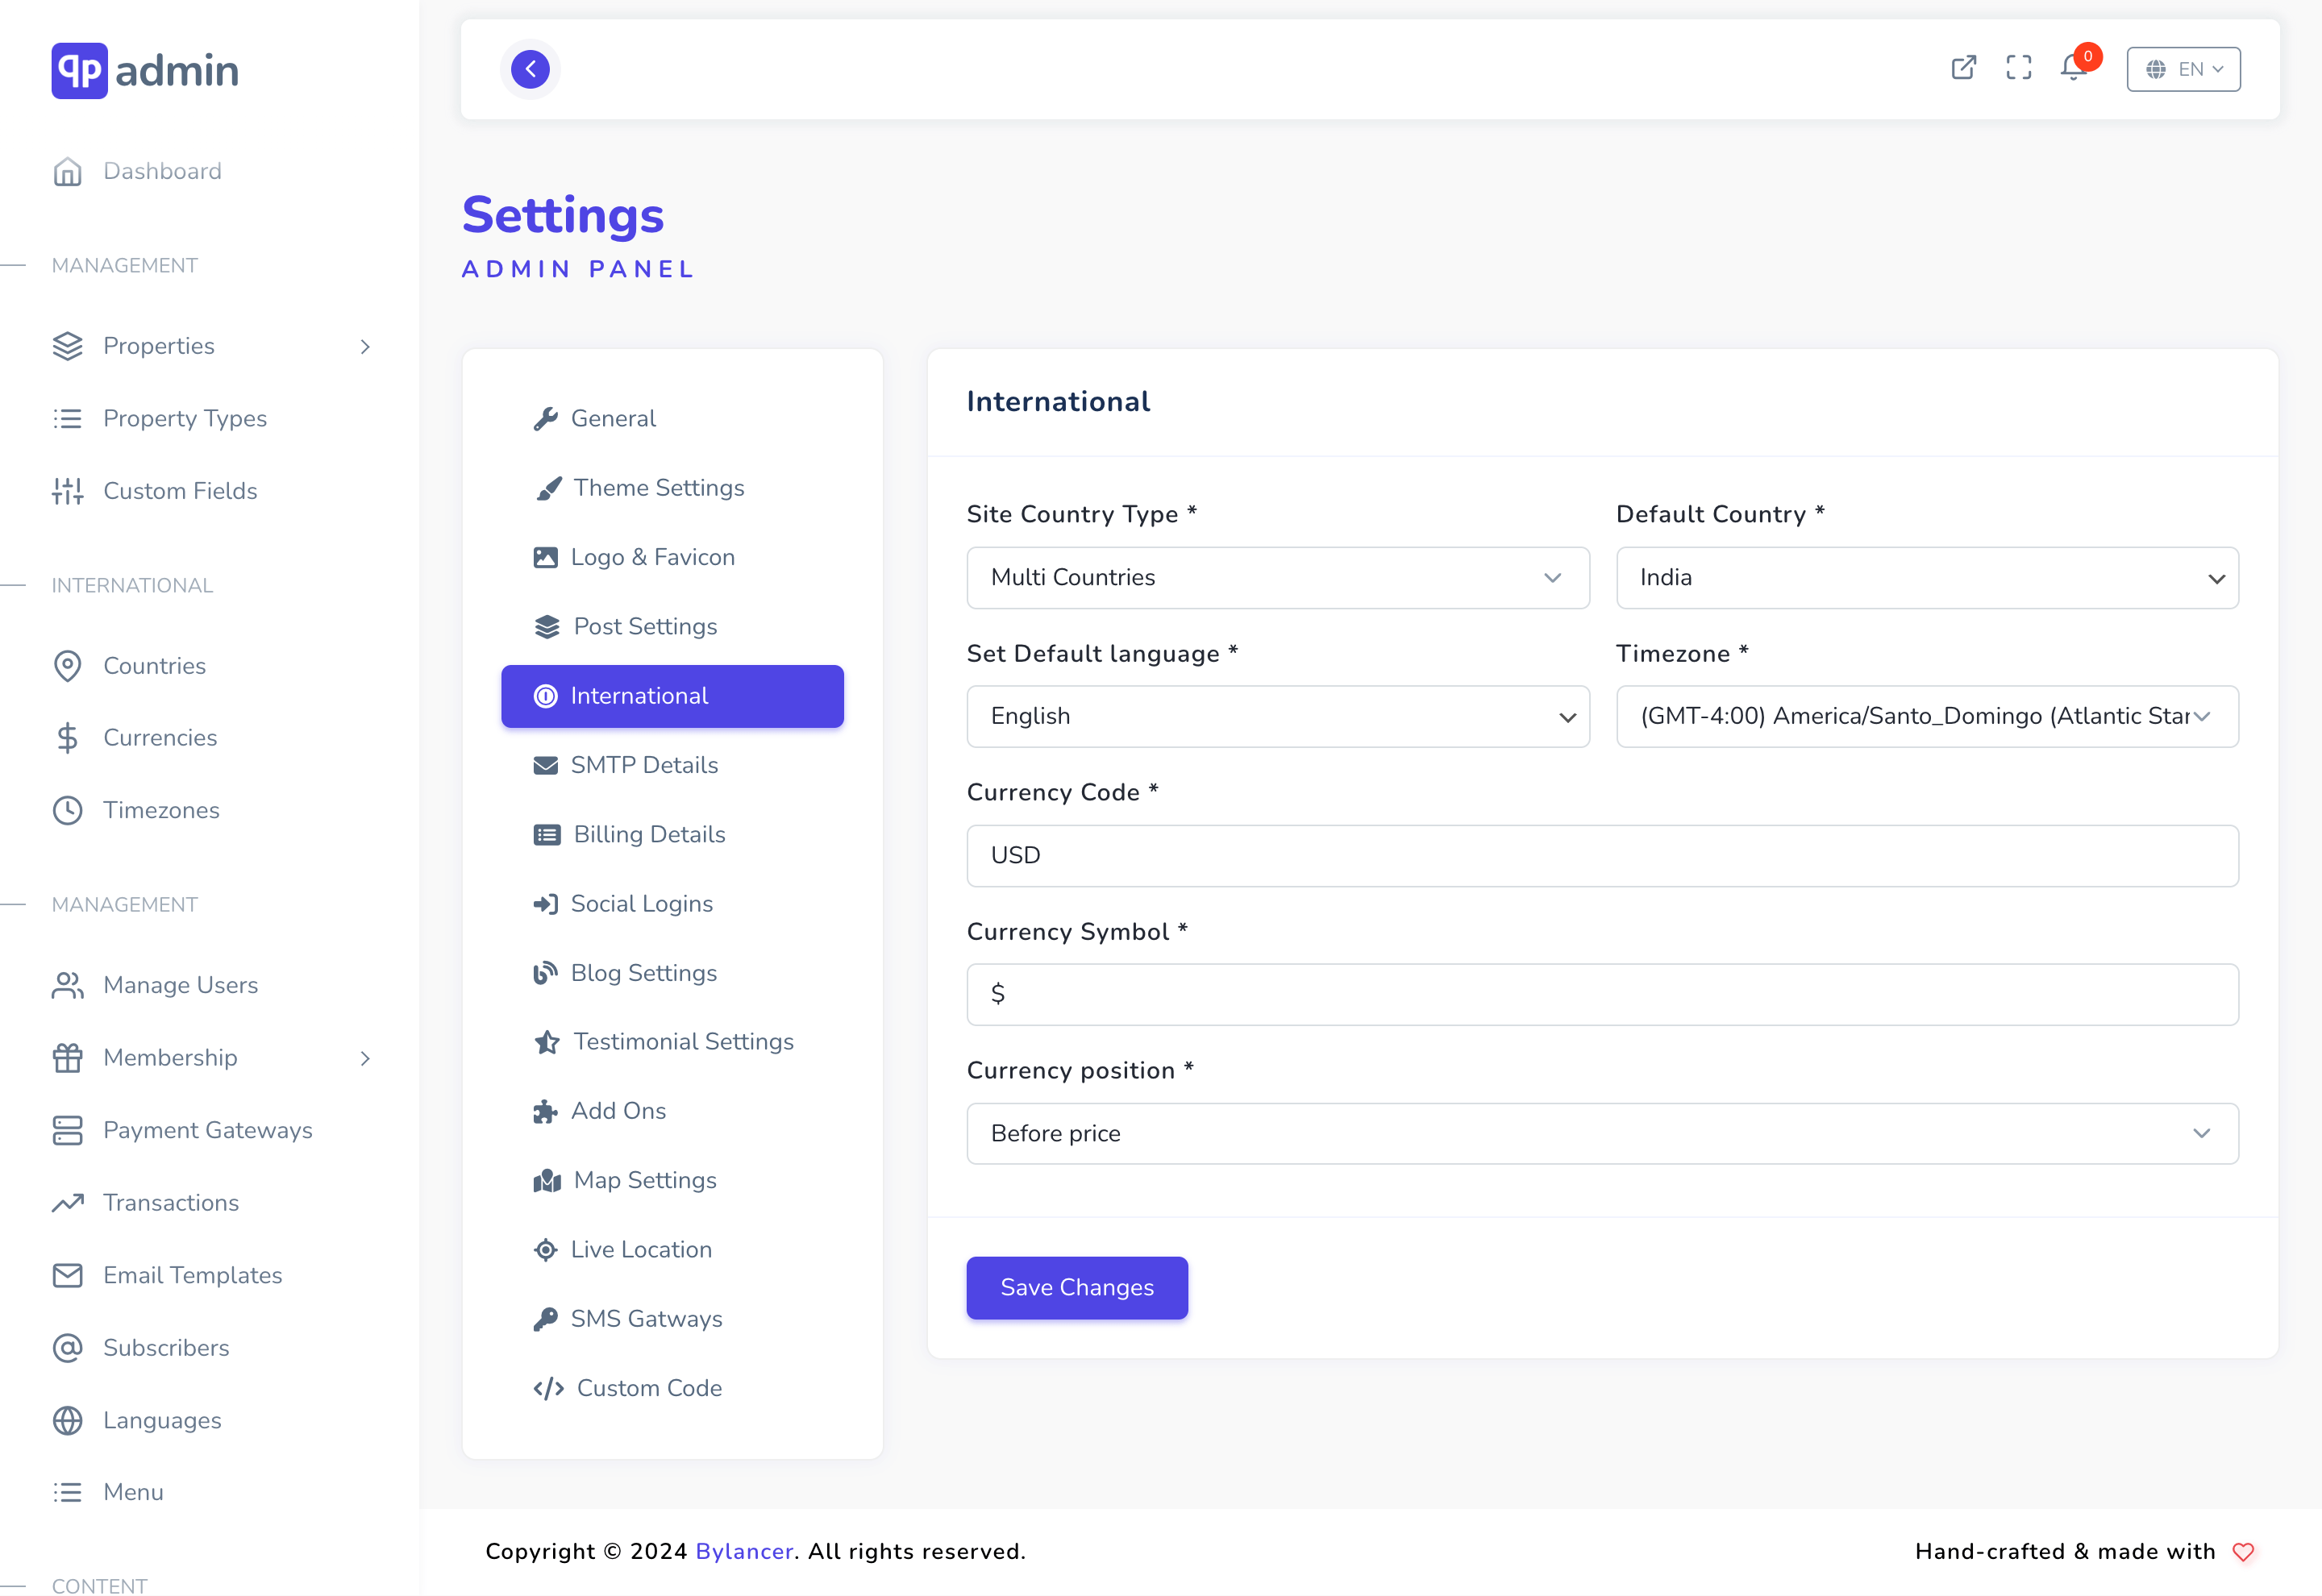
Task: Click the admin logo
Action: [145, 70]
